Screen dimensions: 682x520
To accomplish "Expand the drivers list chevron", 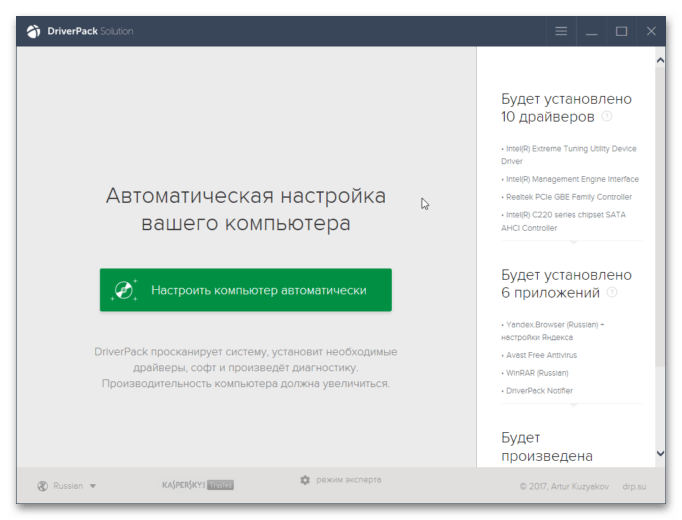I will [573, 241].
